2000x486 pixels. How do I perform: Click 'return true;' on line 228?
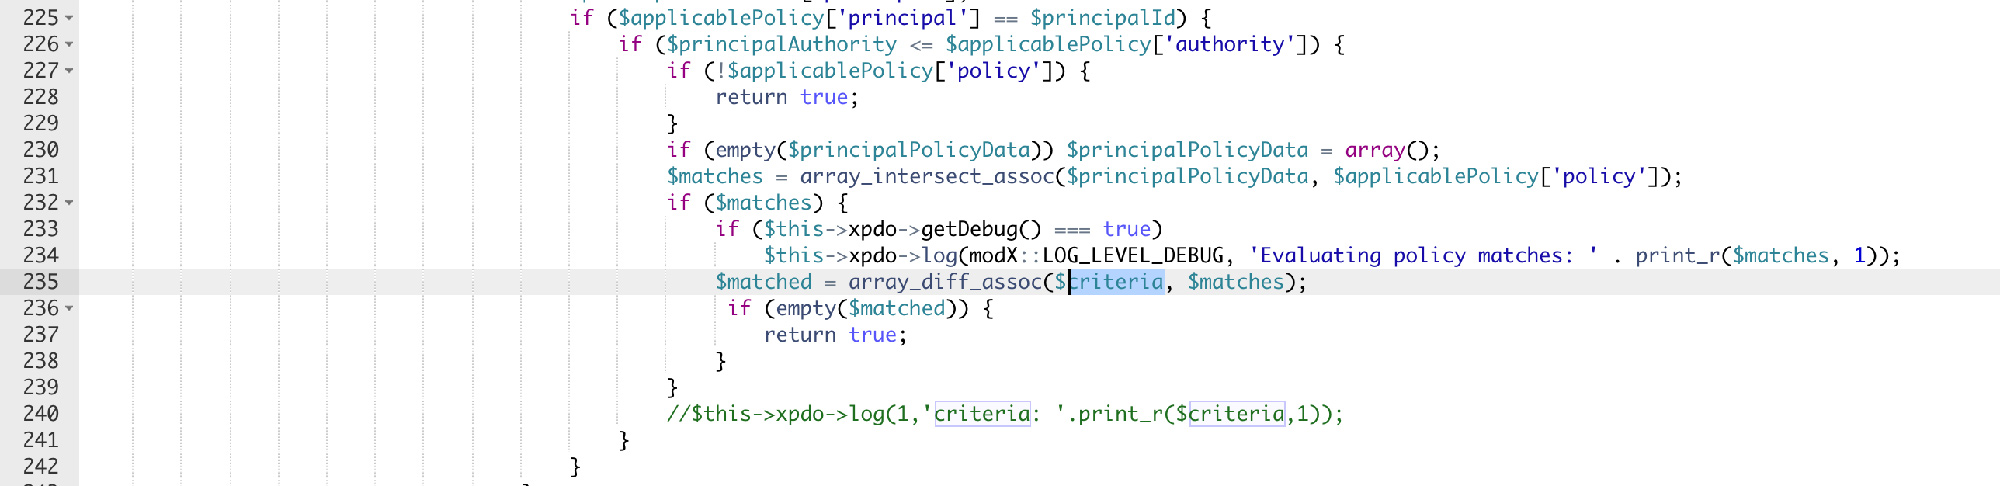pos(787,97)
